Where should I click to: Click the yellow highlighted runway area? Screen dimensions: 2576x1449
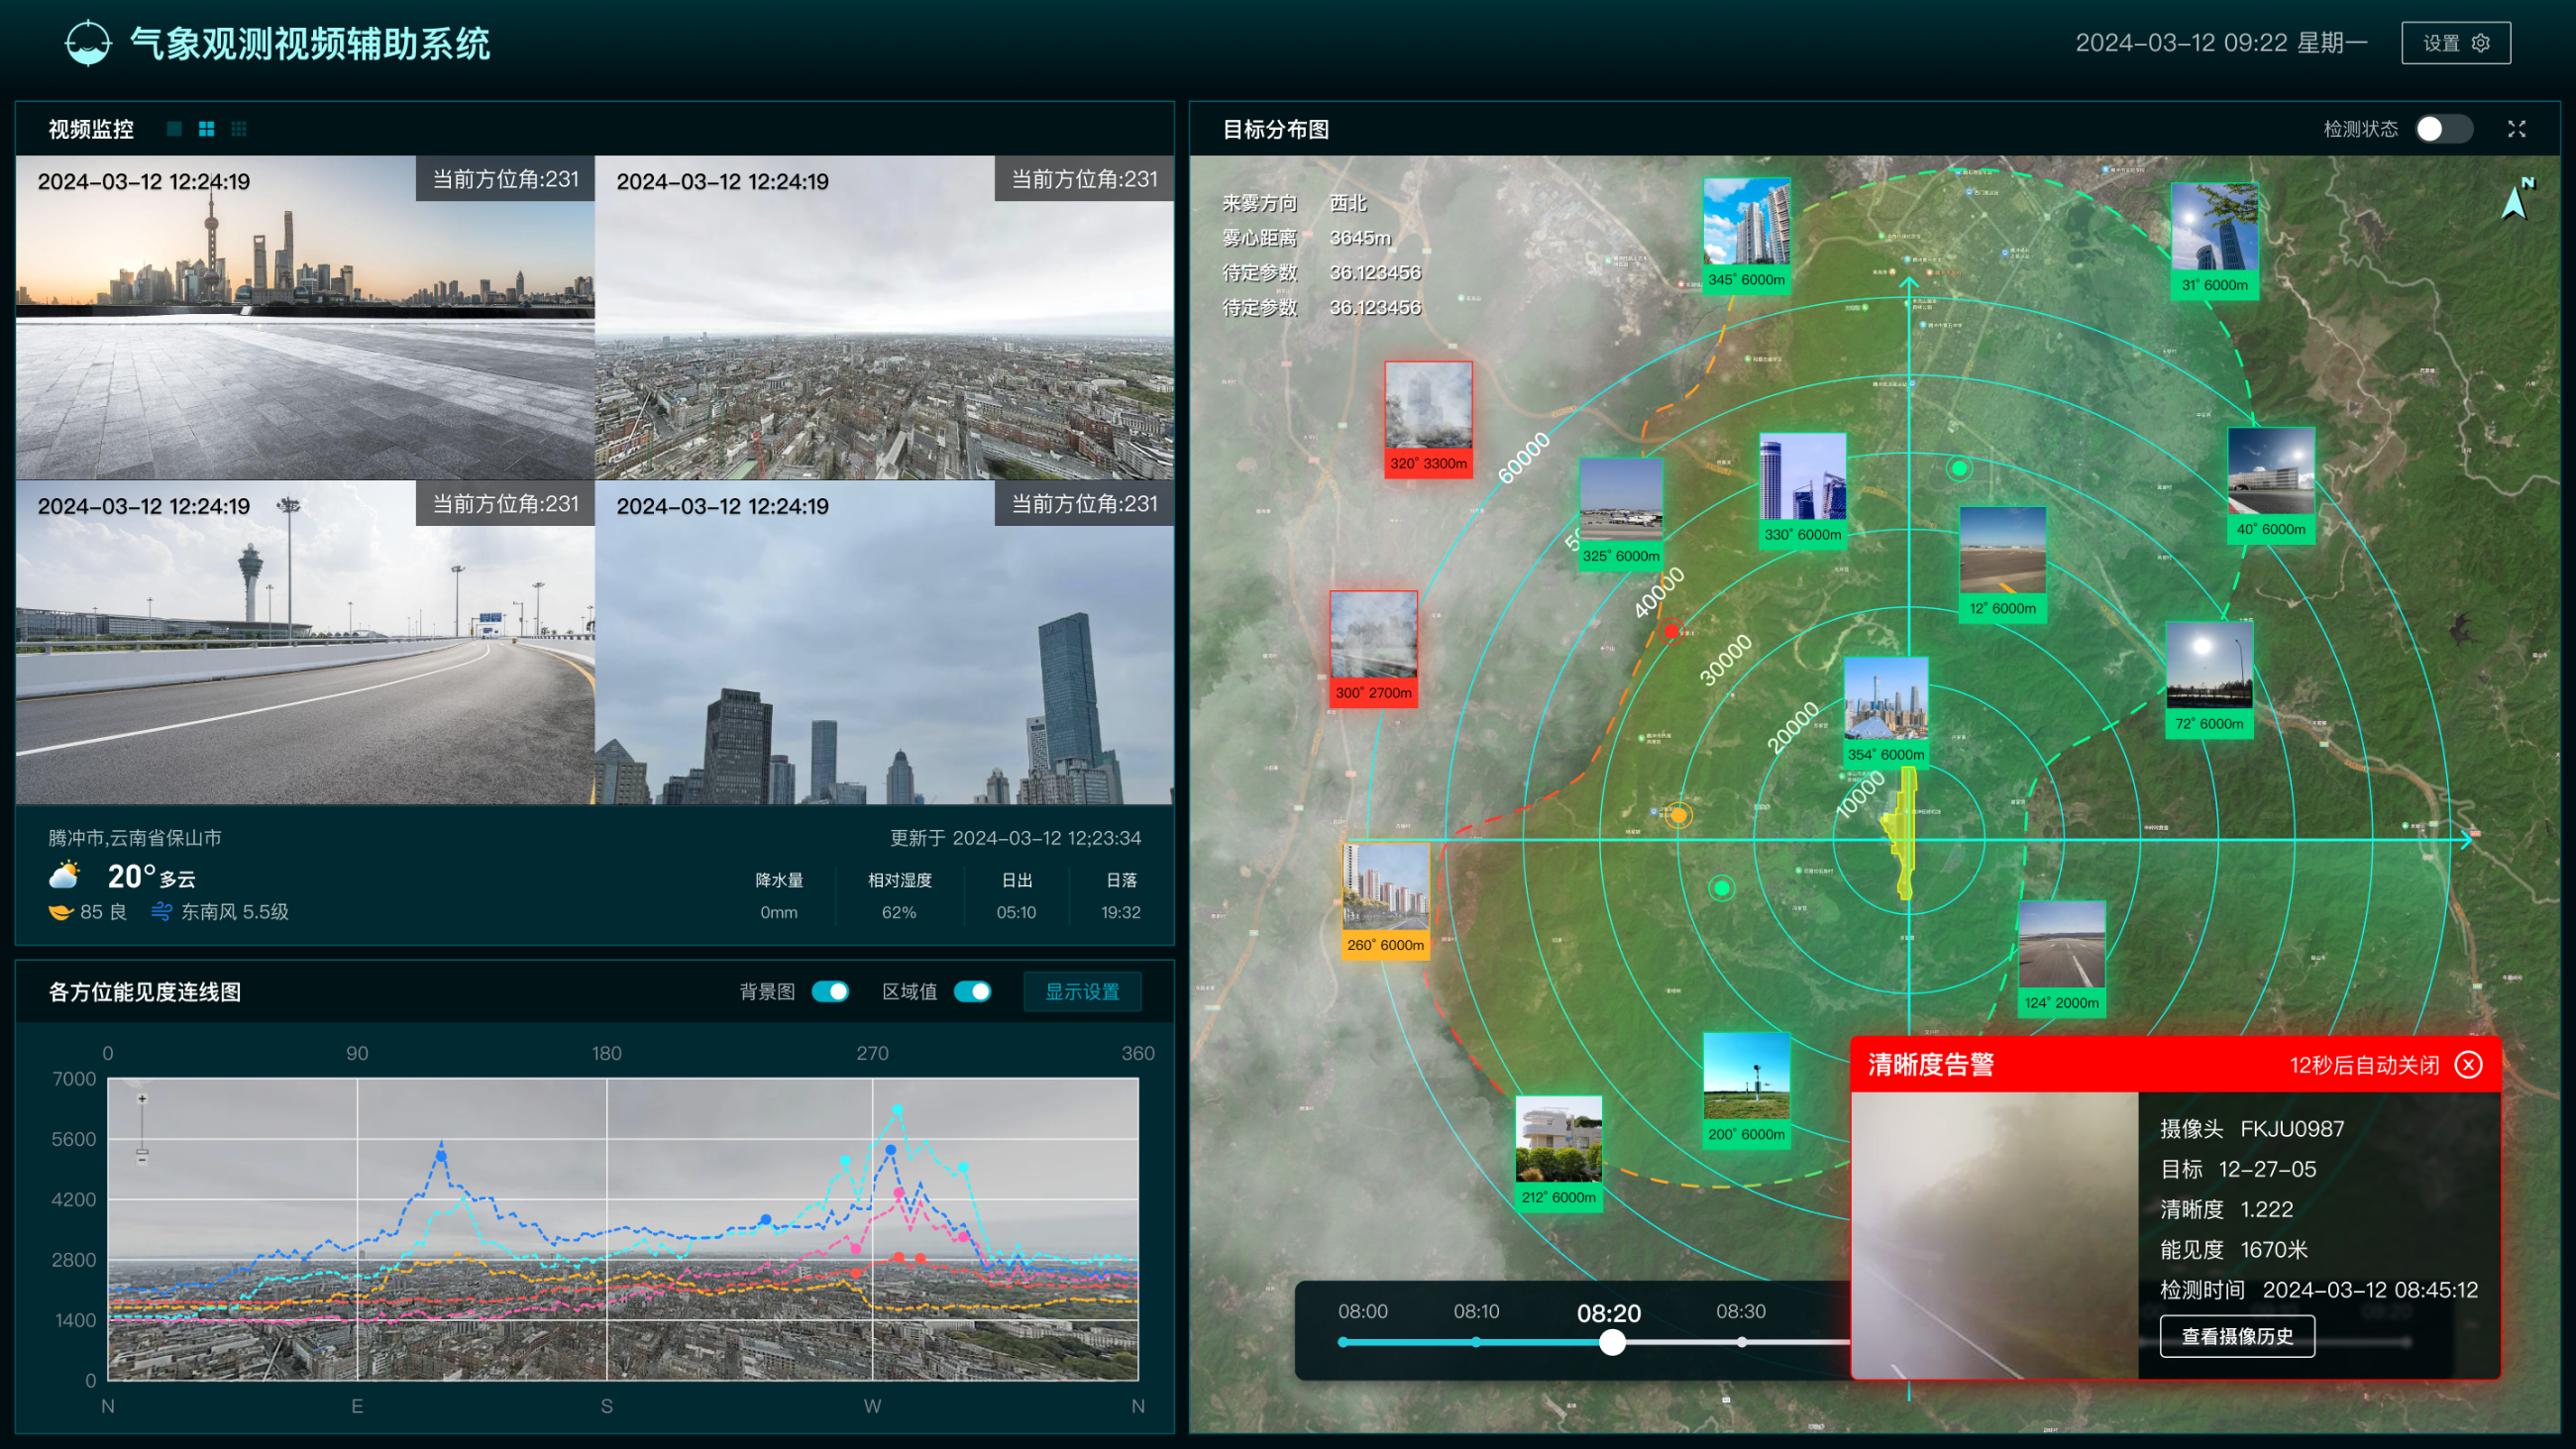coord(1902,832)
